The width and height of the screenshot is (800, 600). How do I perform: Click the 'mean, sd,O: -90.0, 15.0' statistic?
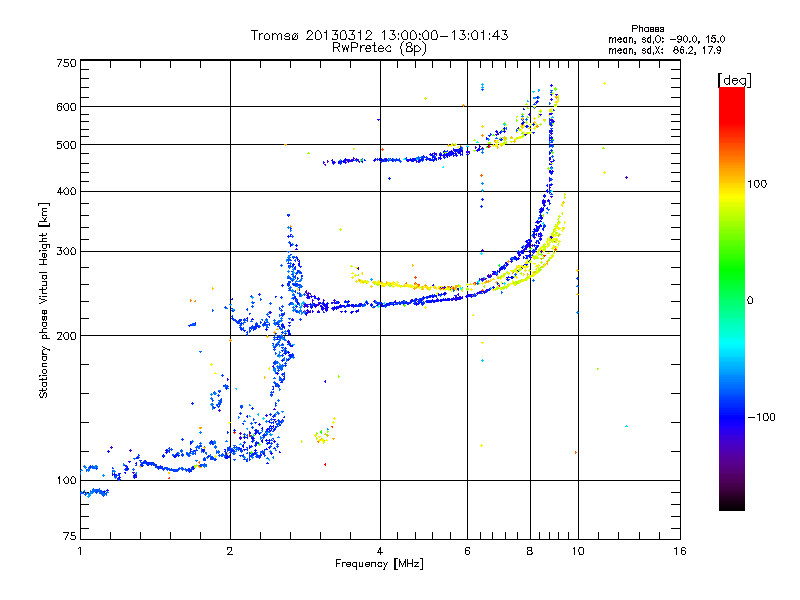coord(666,39)
